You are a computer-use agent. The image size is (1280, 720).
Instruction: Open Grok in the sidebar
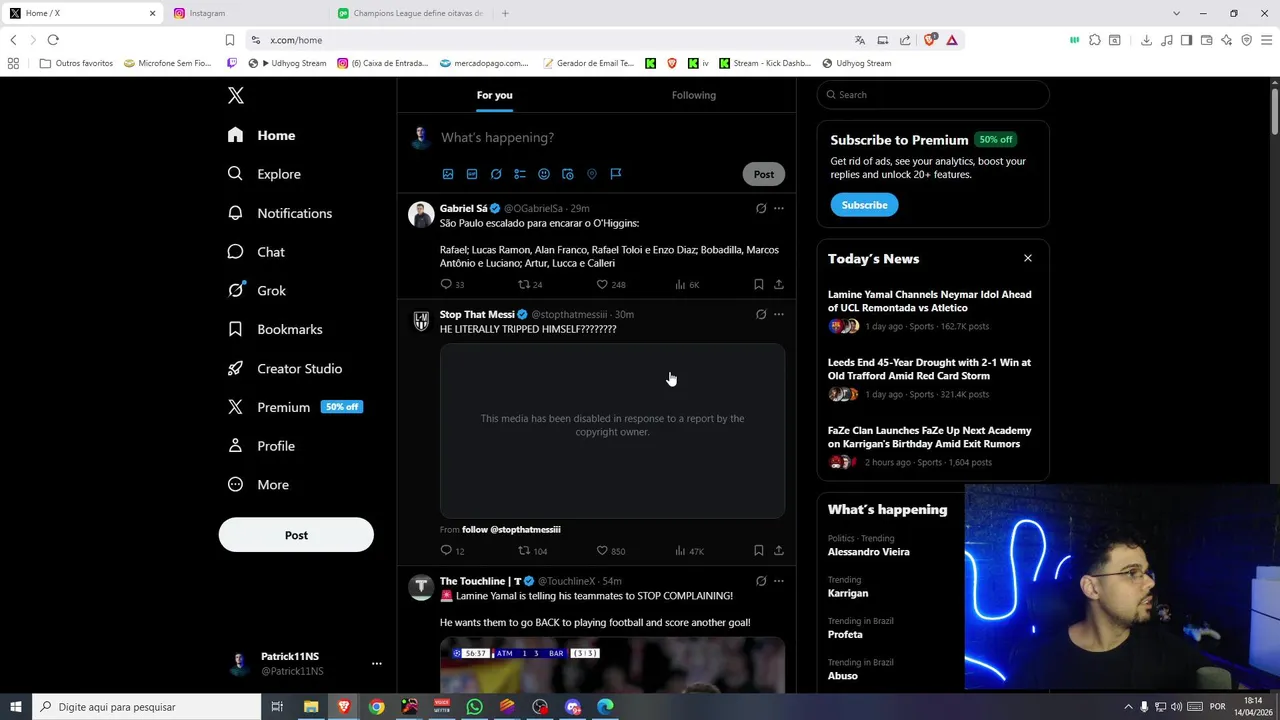257,290
